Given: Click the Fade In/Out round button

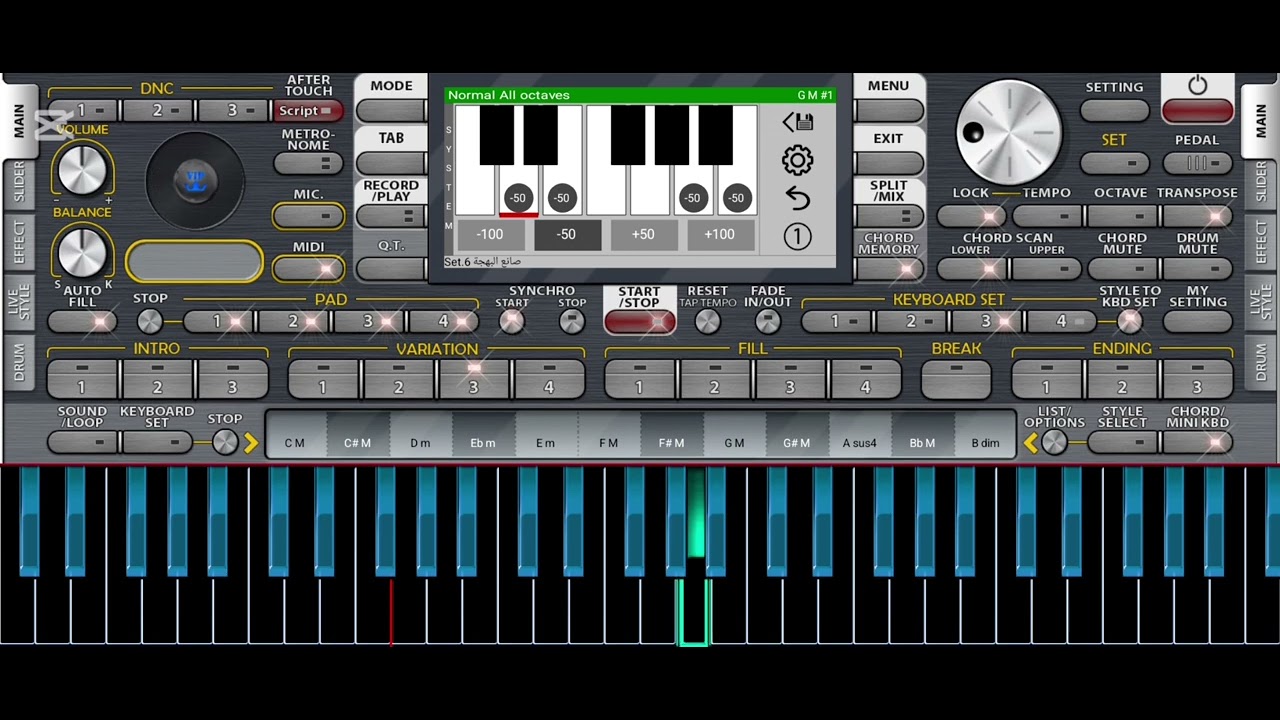Looking at the screenshot, I should click(x=767, y=321).
